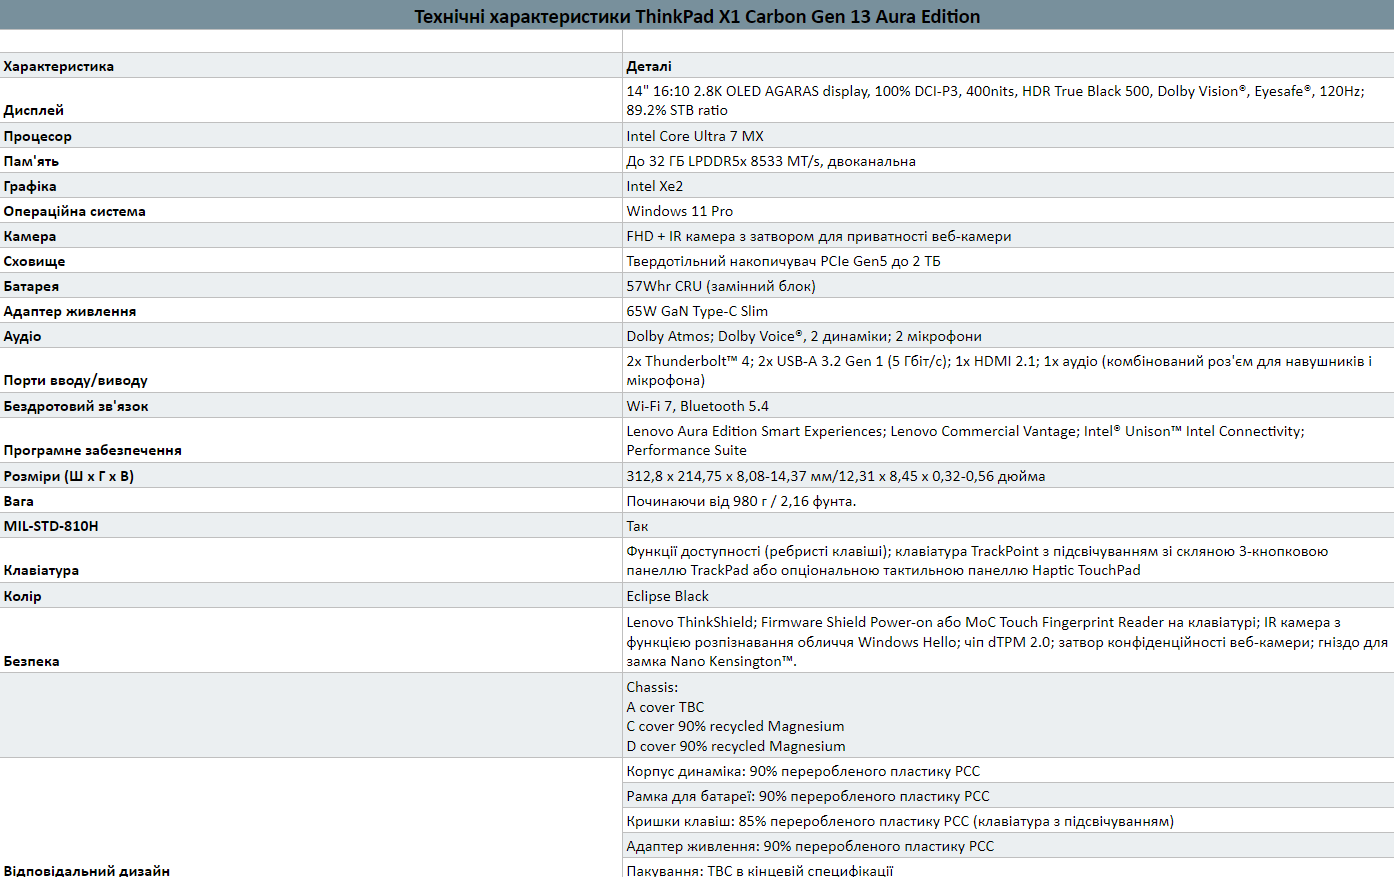Image resolution: width=1394 pixels, height=877 pixels.
Task: Click the 'PCIe Gen5 до 2 ТБ' storage cell
Action: pyautogui.click(x=1008, y=261)
